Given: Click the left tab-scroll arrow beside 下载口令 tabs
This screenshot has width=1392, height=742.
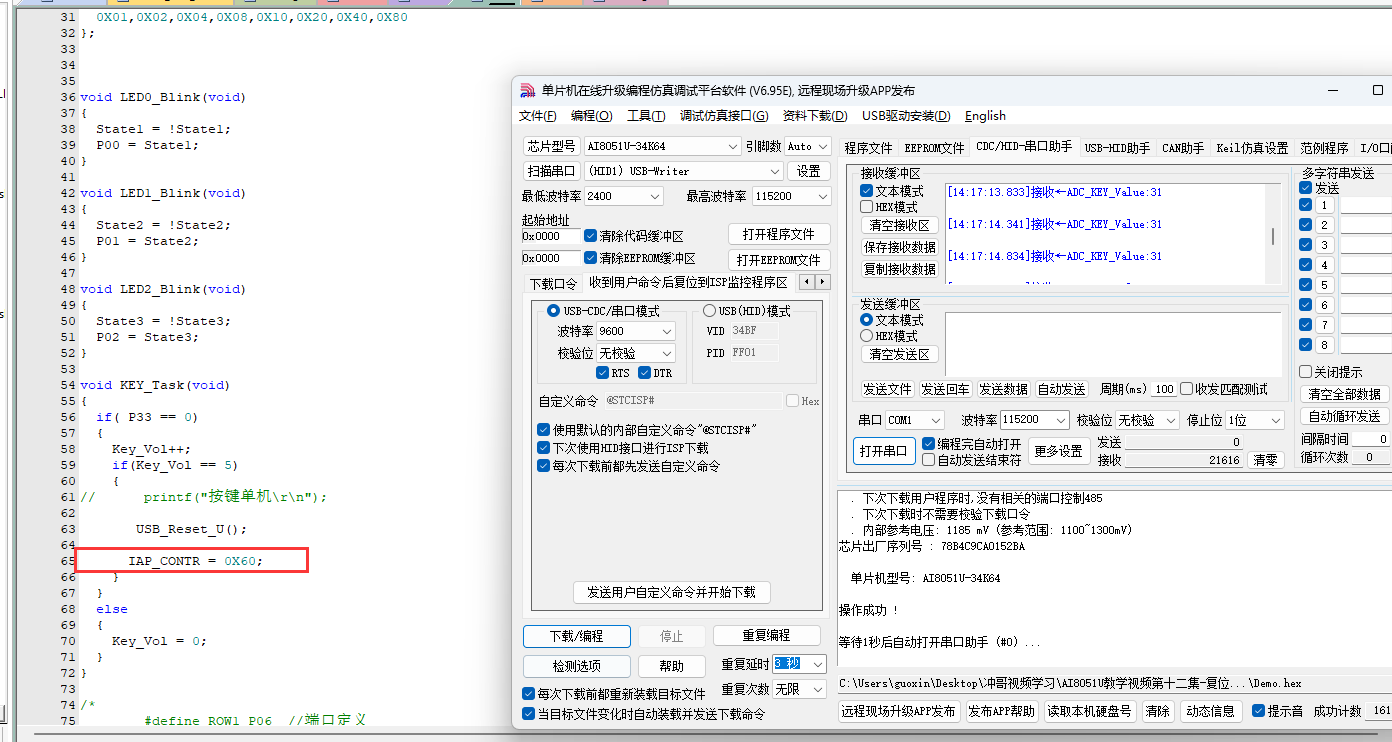Looking at the screenshot, I should 807,282.
